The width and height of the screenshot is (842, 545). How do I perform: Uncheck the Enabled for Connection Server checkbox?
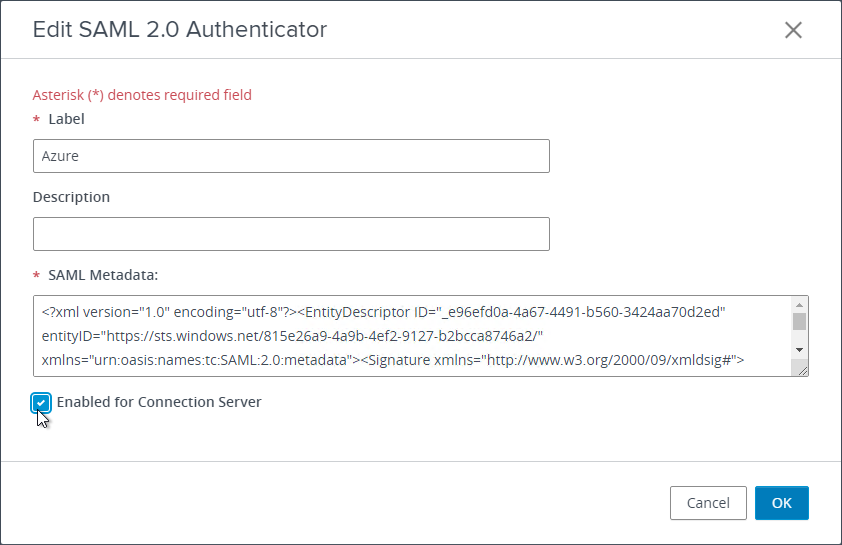coord(41,402)
